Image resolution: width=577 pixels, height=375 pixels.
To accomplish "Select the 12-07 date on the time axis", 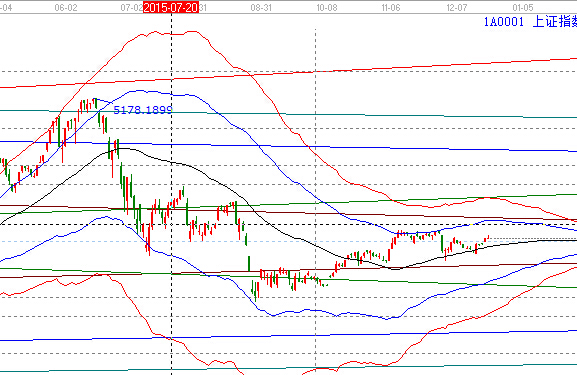I will pos(457,7).
